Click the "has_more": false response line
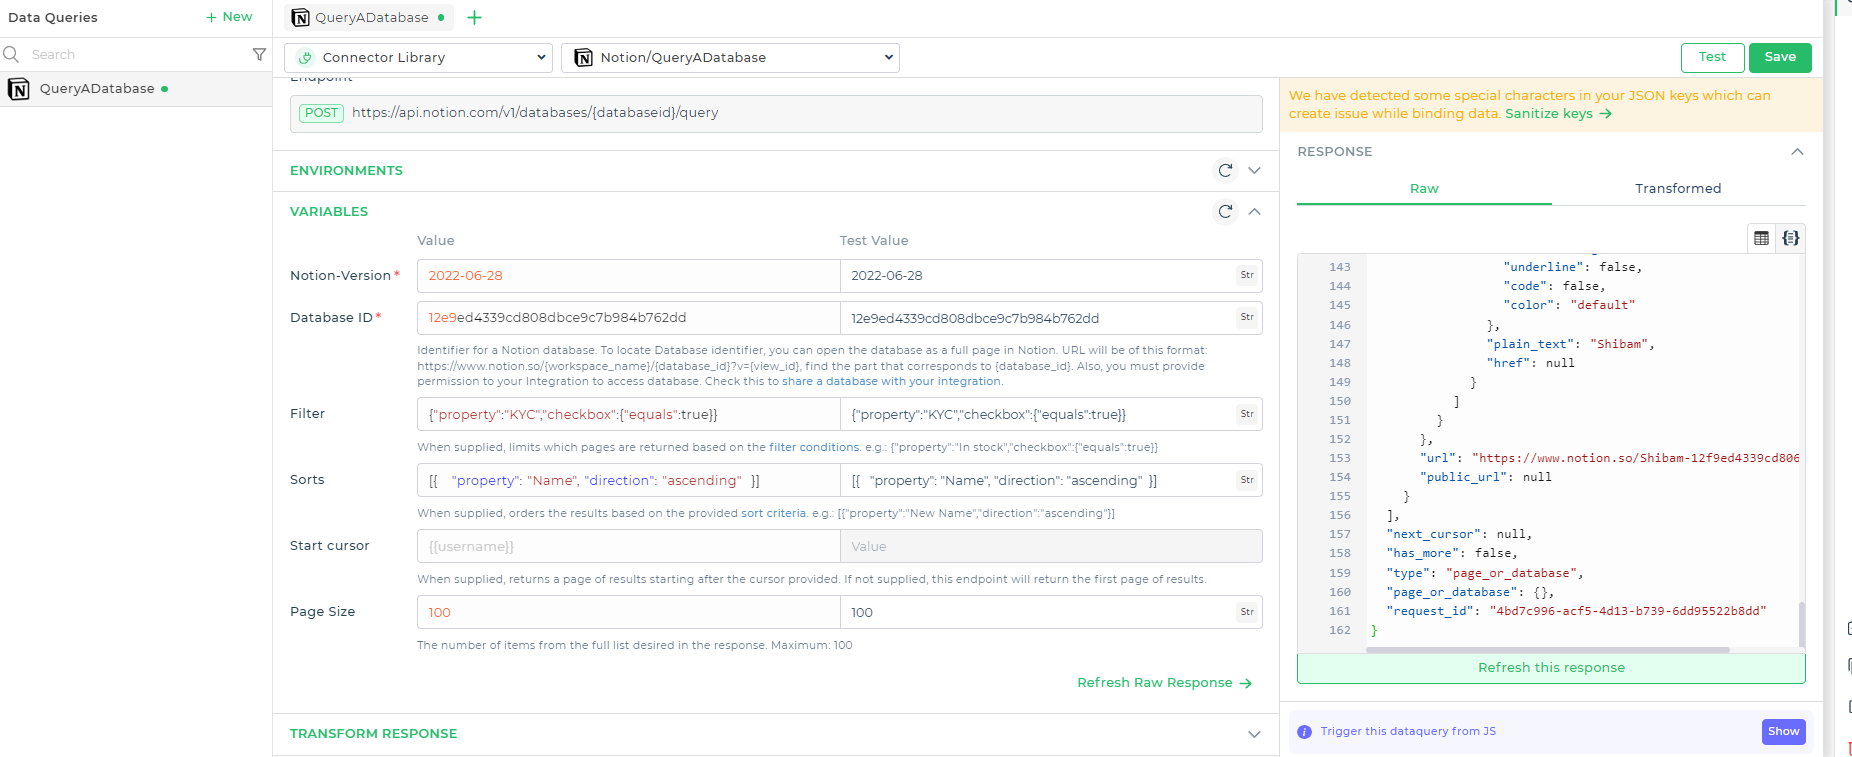The height and width of the screenshot is (757, 1852). 1452,553
